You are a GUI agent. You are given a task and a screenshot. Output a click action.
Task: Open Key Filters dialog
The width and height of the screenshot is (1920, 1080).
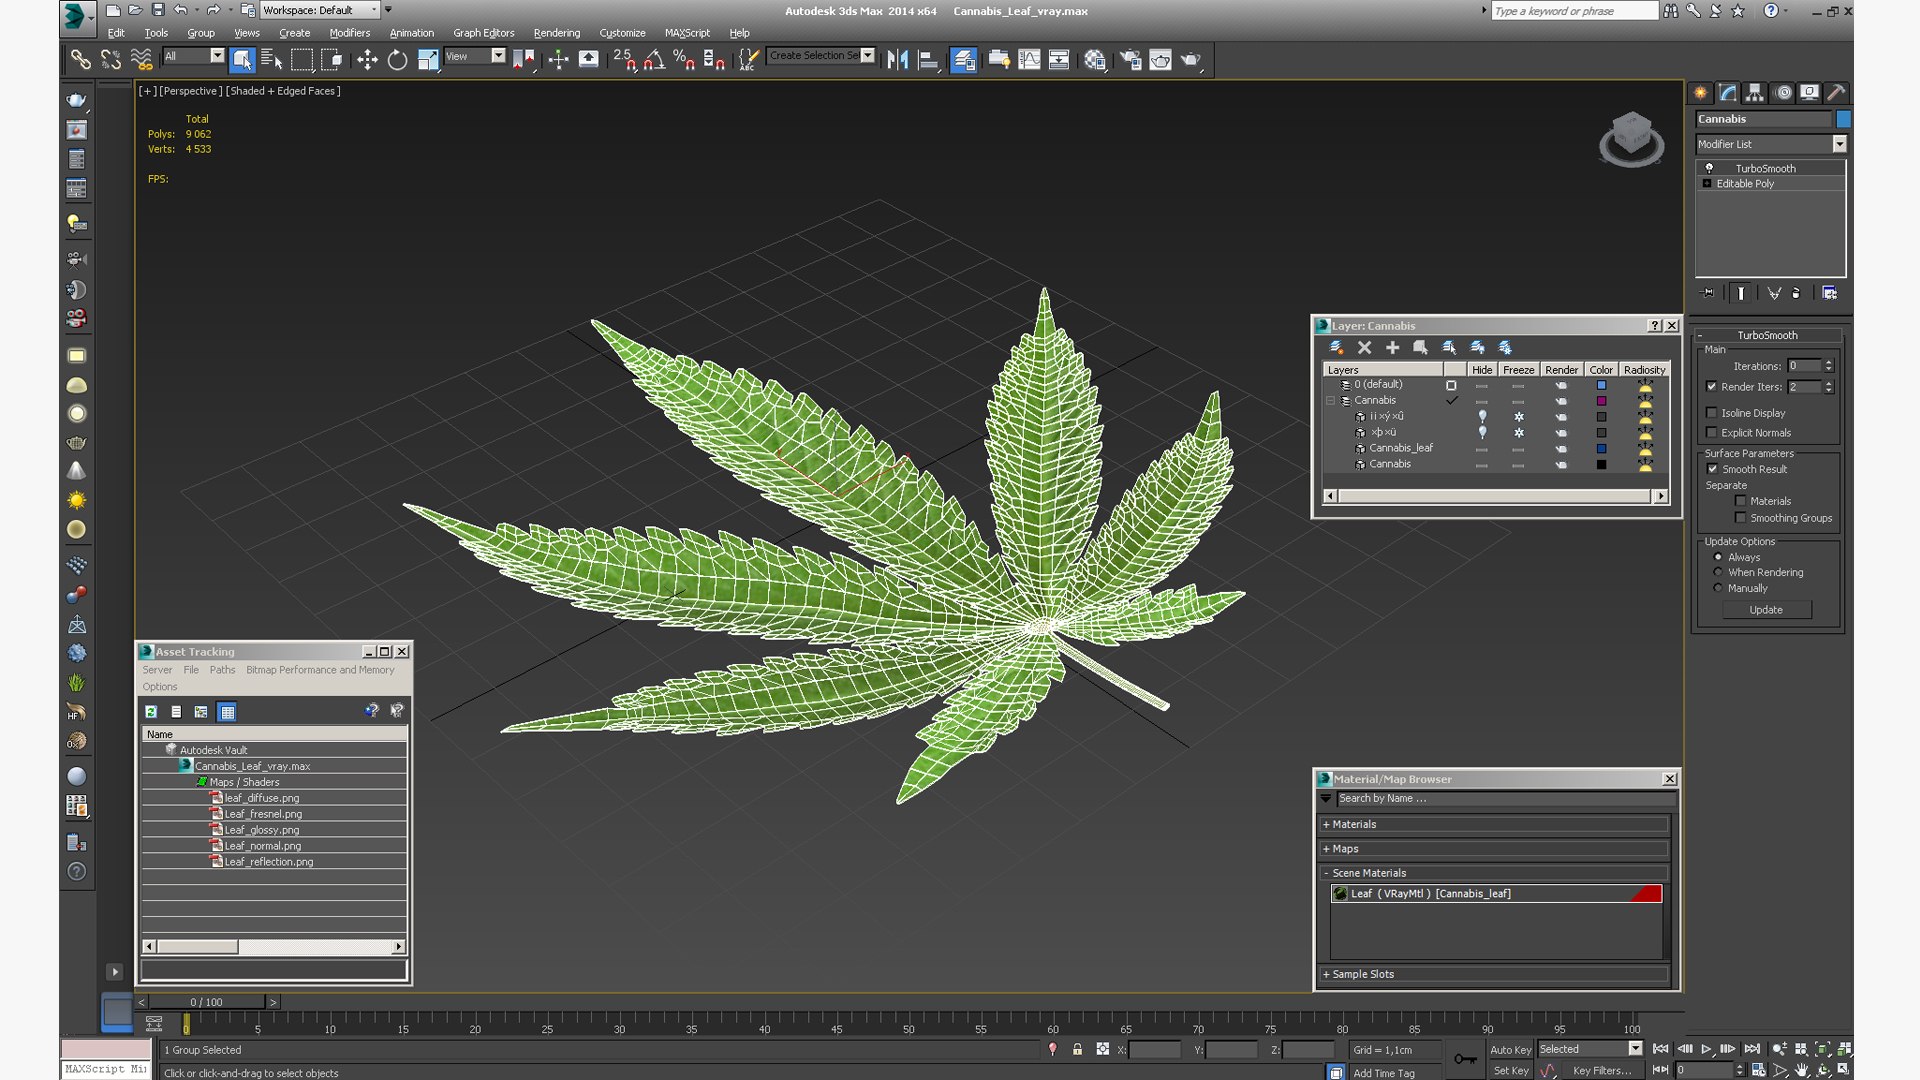click(1601, 1070)
